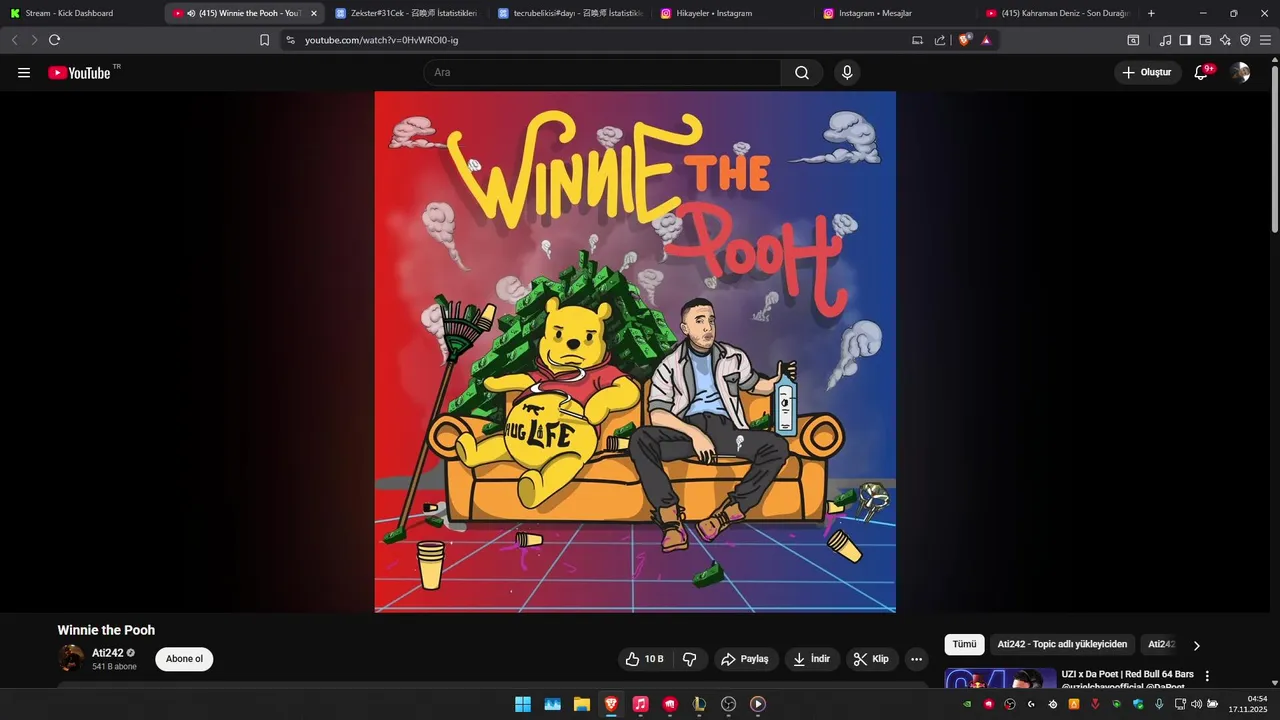The width and height of the screenshot is (1280, 720).
Task: Subscribe with the Abone ol button
Action: click(x=184, y=659)
